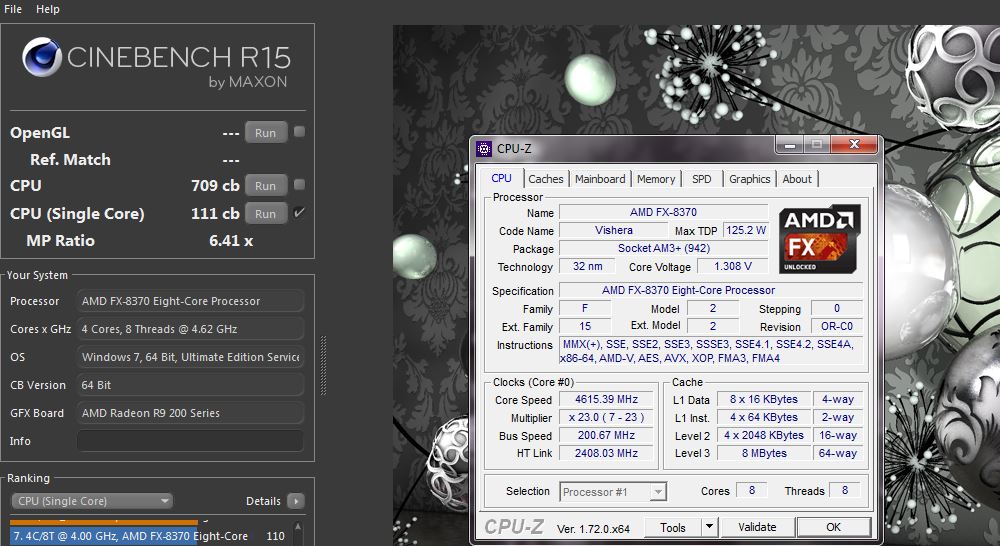The image size is (1000, 546).
Task: Click the Tools button in CPU-Z
Action: coord(672,528)
